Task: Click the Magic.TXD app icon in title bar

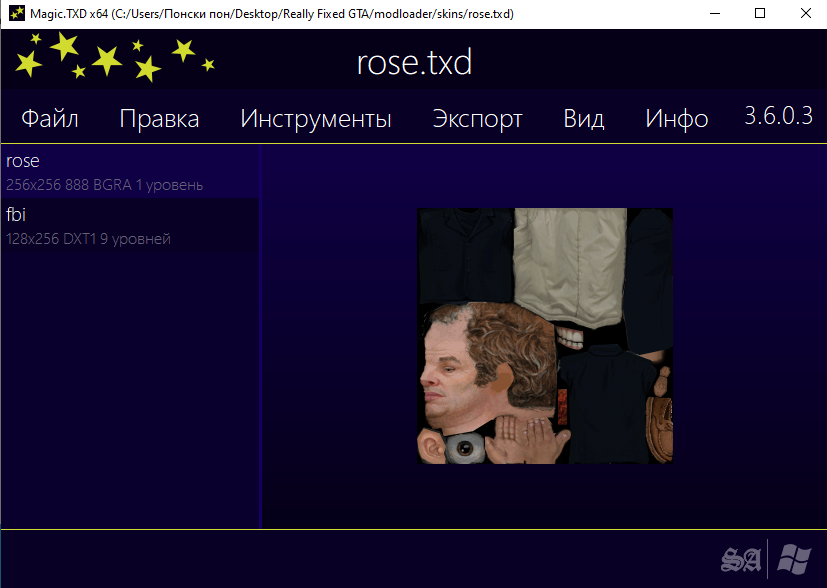Action: (16, 14)
